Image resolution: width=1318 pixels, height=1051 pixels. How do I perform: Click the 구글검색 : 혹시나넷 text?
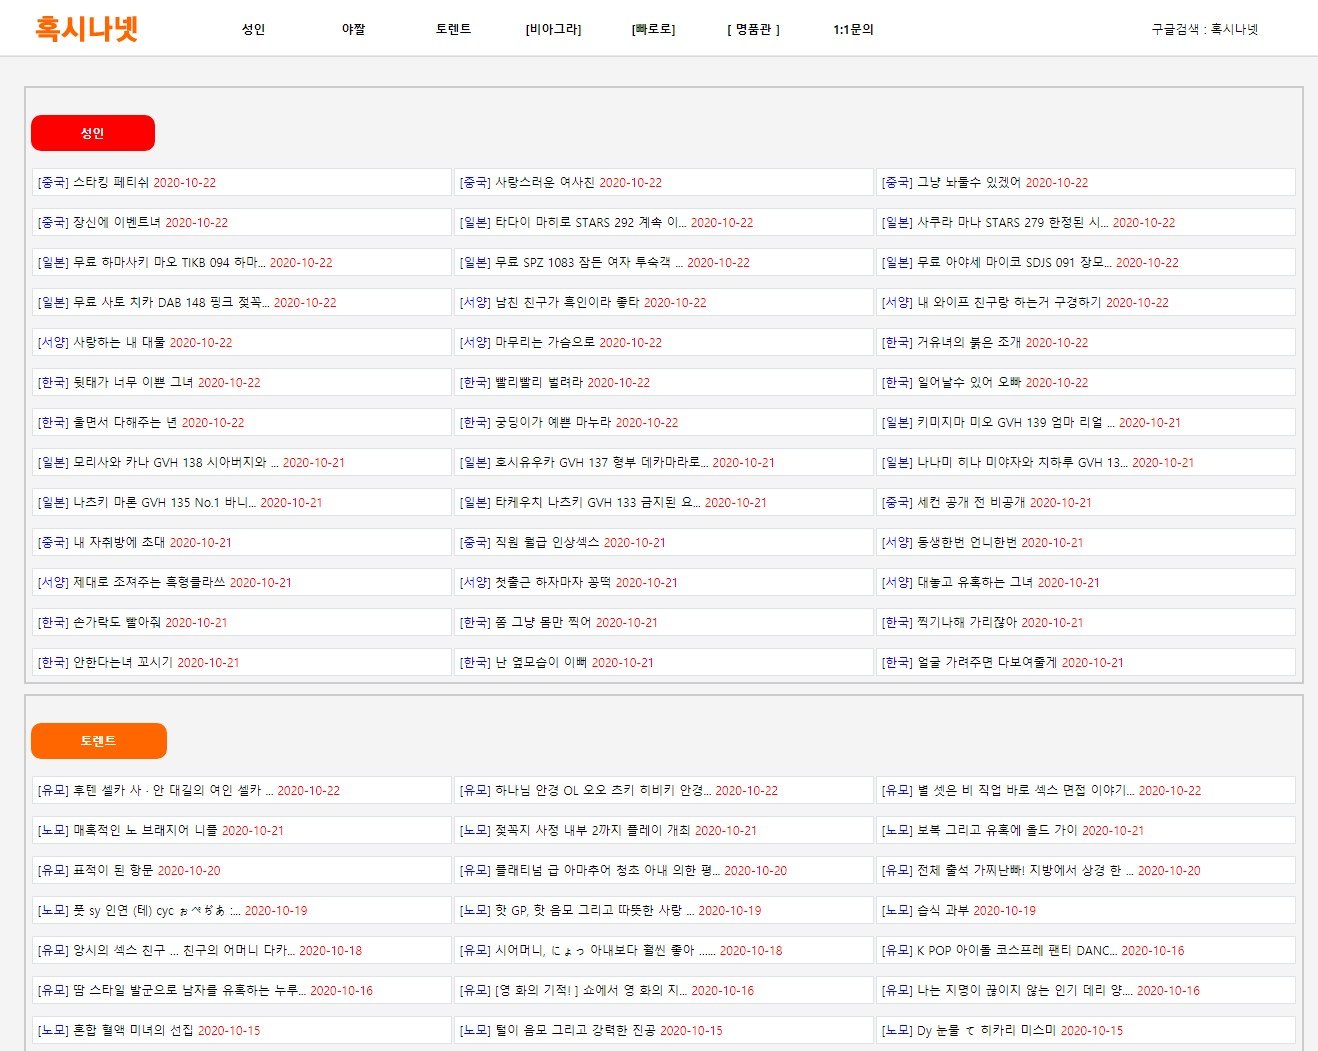click(1204, 29)
